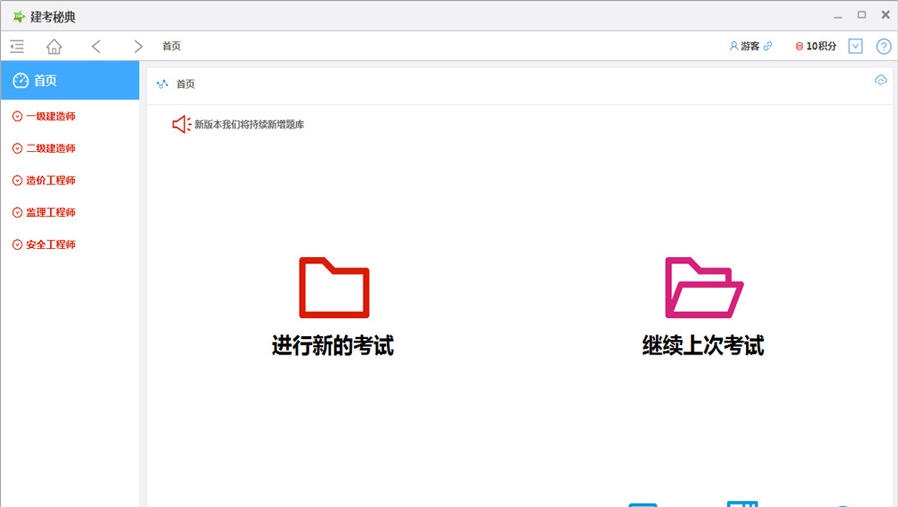Click the 首页 breadcrumb in the toolbar
Screen dimensions: 898x507
[x=171, y=46]
